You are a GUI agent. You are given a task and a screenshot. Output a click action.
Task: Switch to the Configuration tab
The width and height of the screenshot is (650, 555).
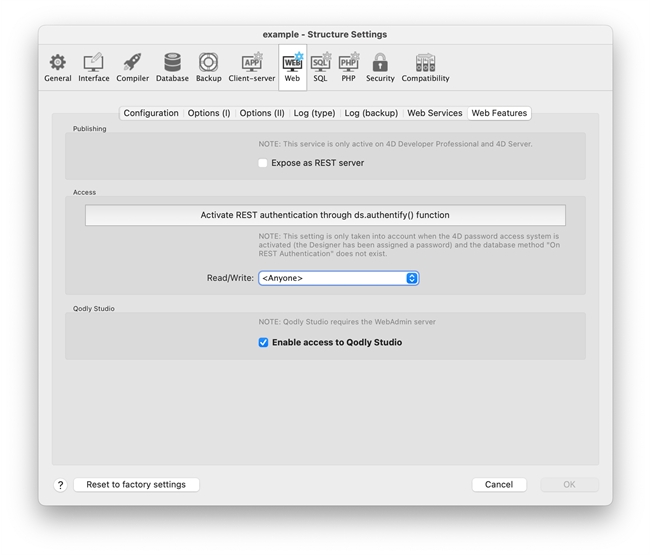click(151, 113)
